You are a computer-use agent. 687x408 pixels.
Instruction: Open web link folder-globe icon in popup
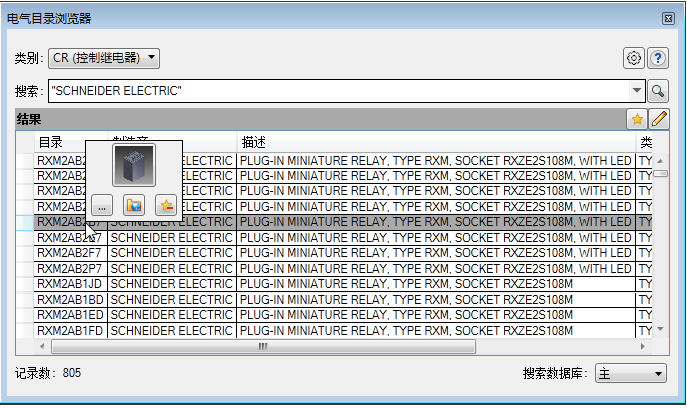point(134,206)
